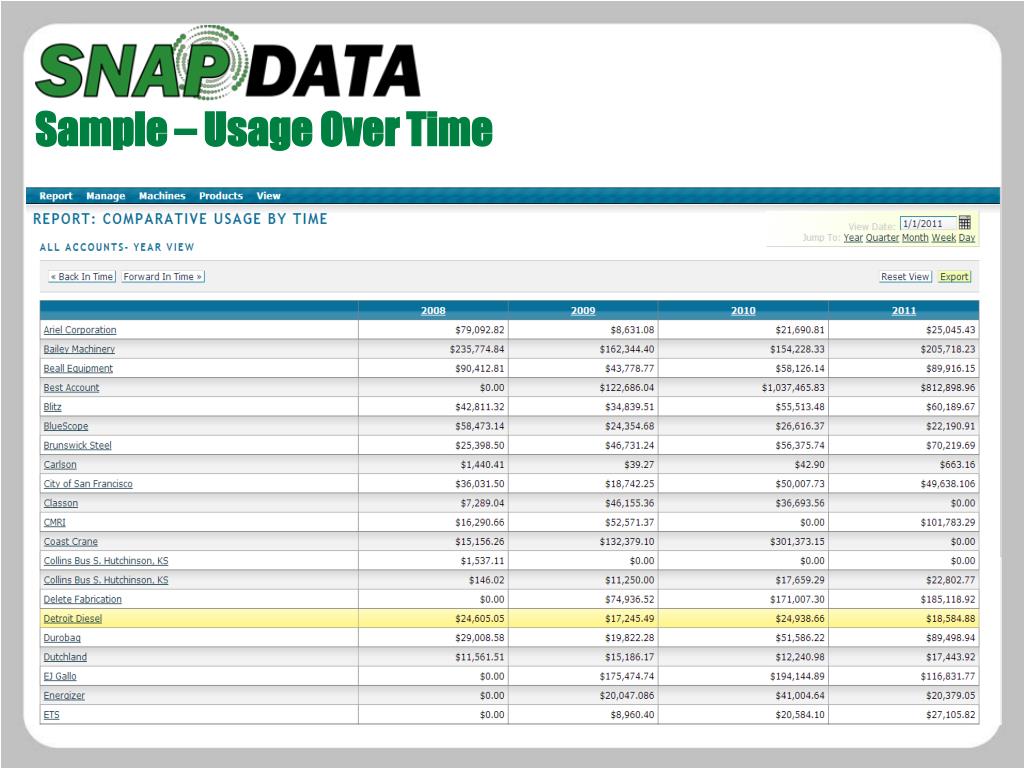Click the Reset View button
The image size is (1024, 768).
(904, 277)
